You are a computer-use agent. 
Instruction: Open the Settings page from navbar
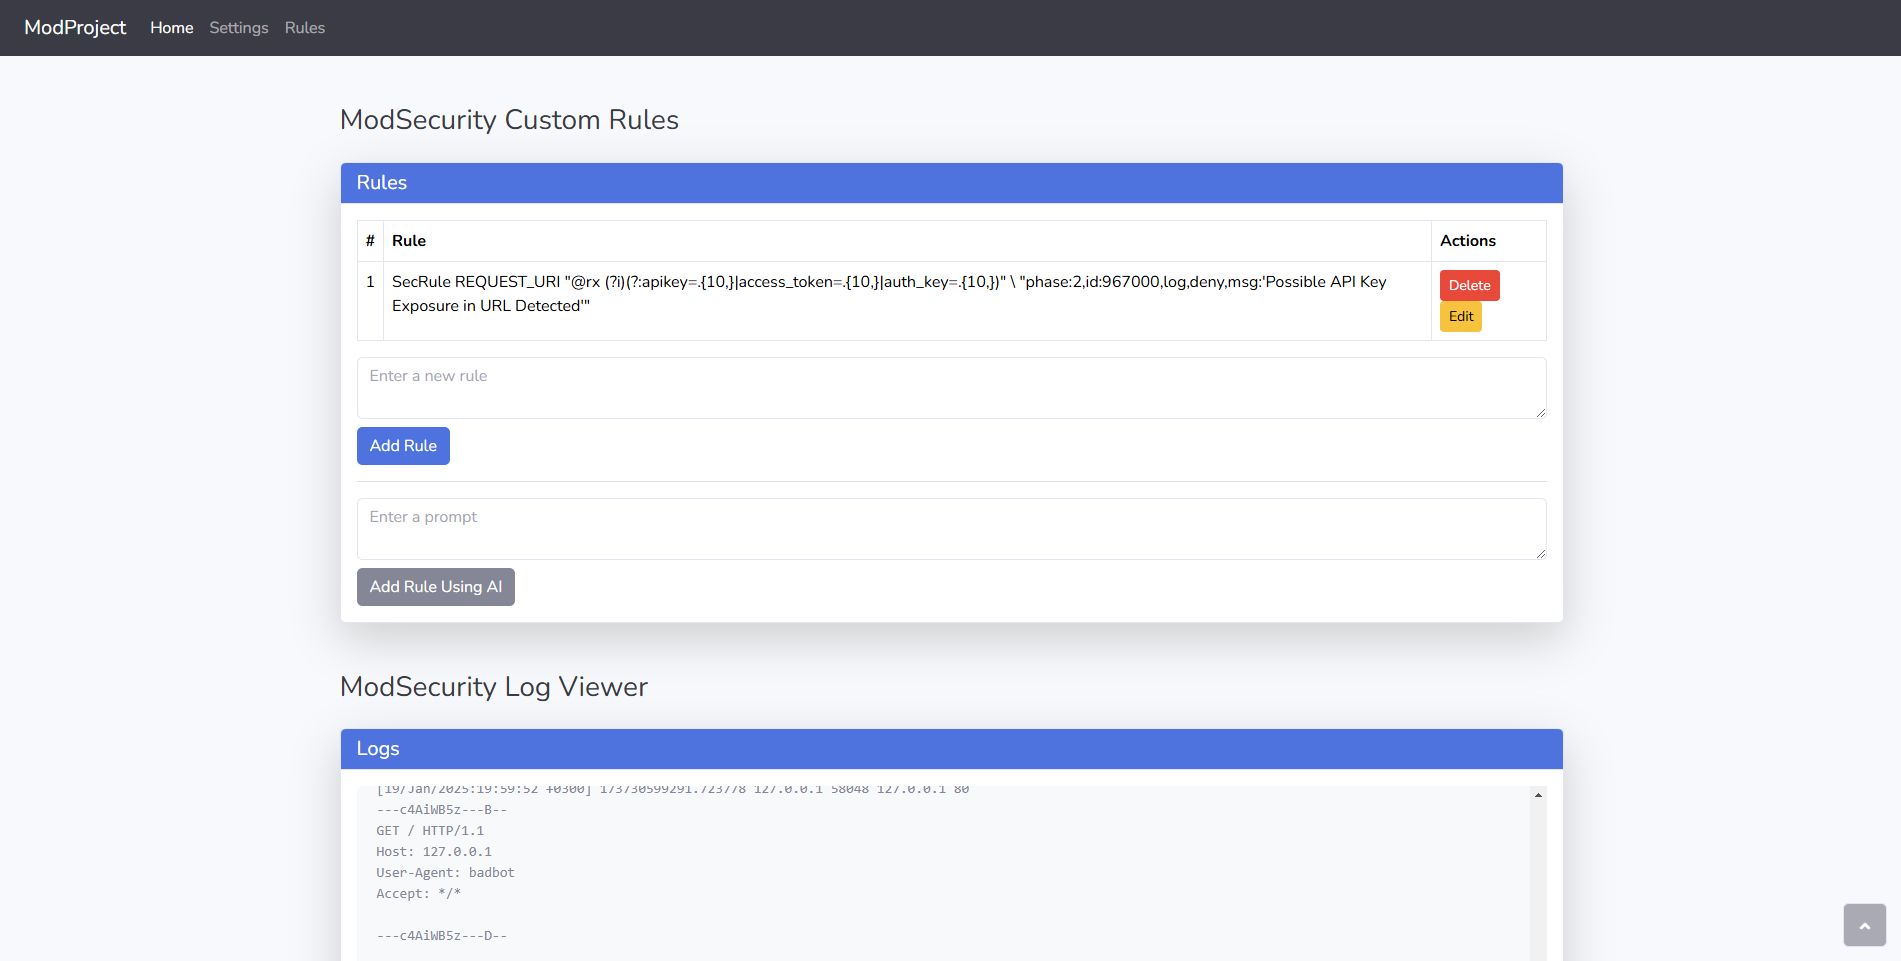238,28
